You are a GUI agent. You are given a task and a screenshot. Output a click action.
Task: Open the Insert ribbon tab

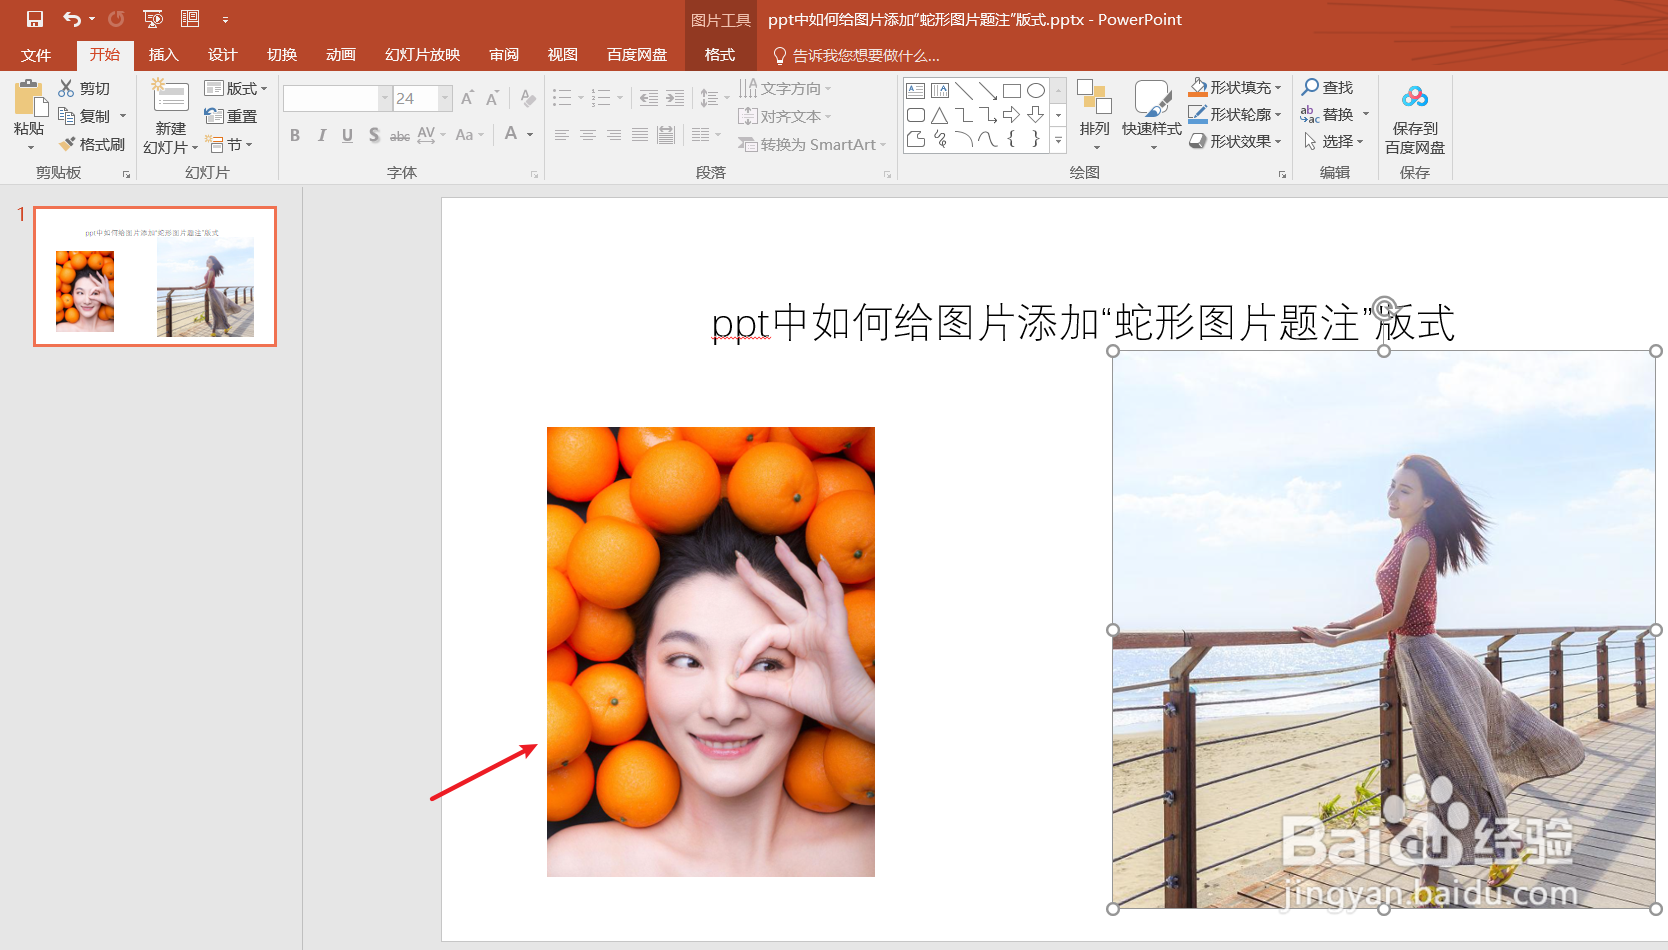coord(163,55)
